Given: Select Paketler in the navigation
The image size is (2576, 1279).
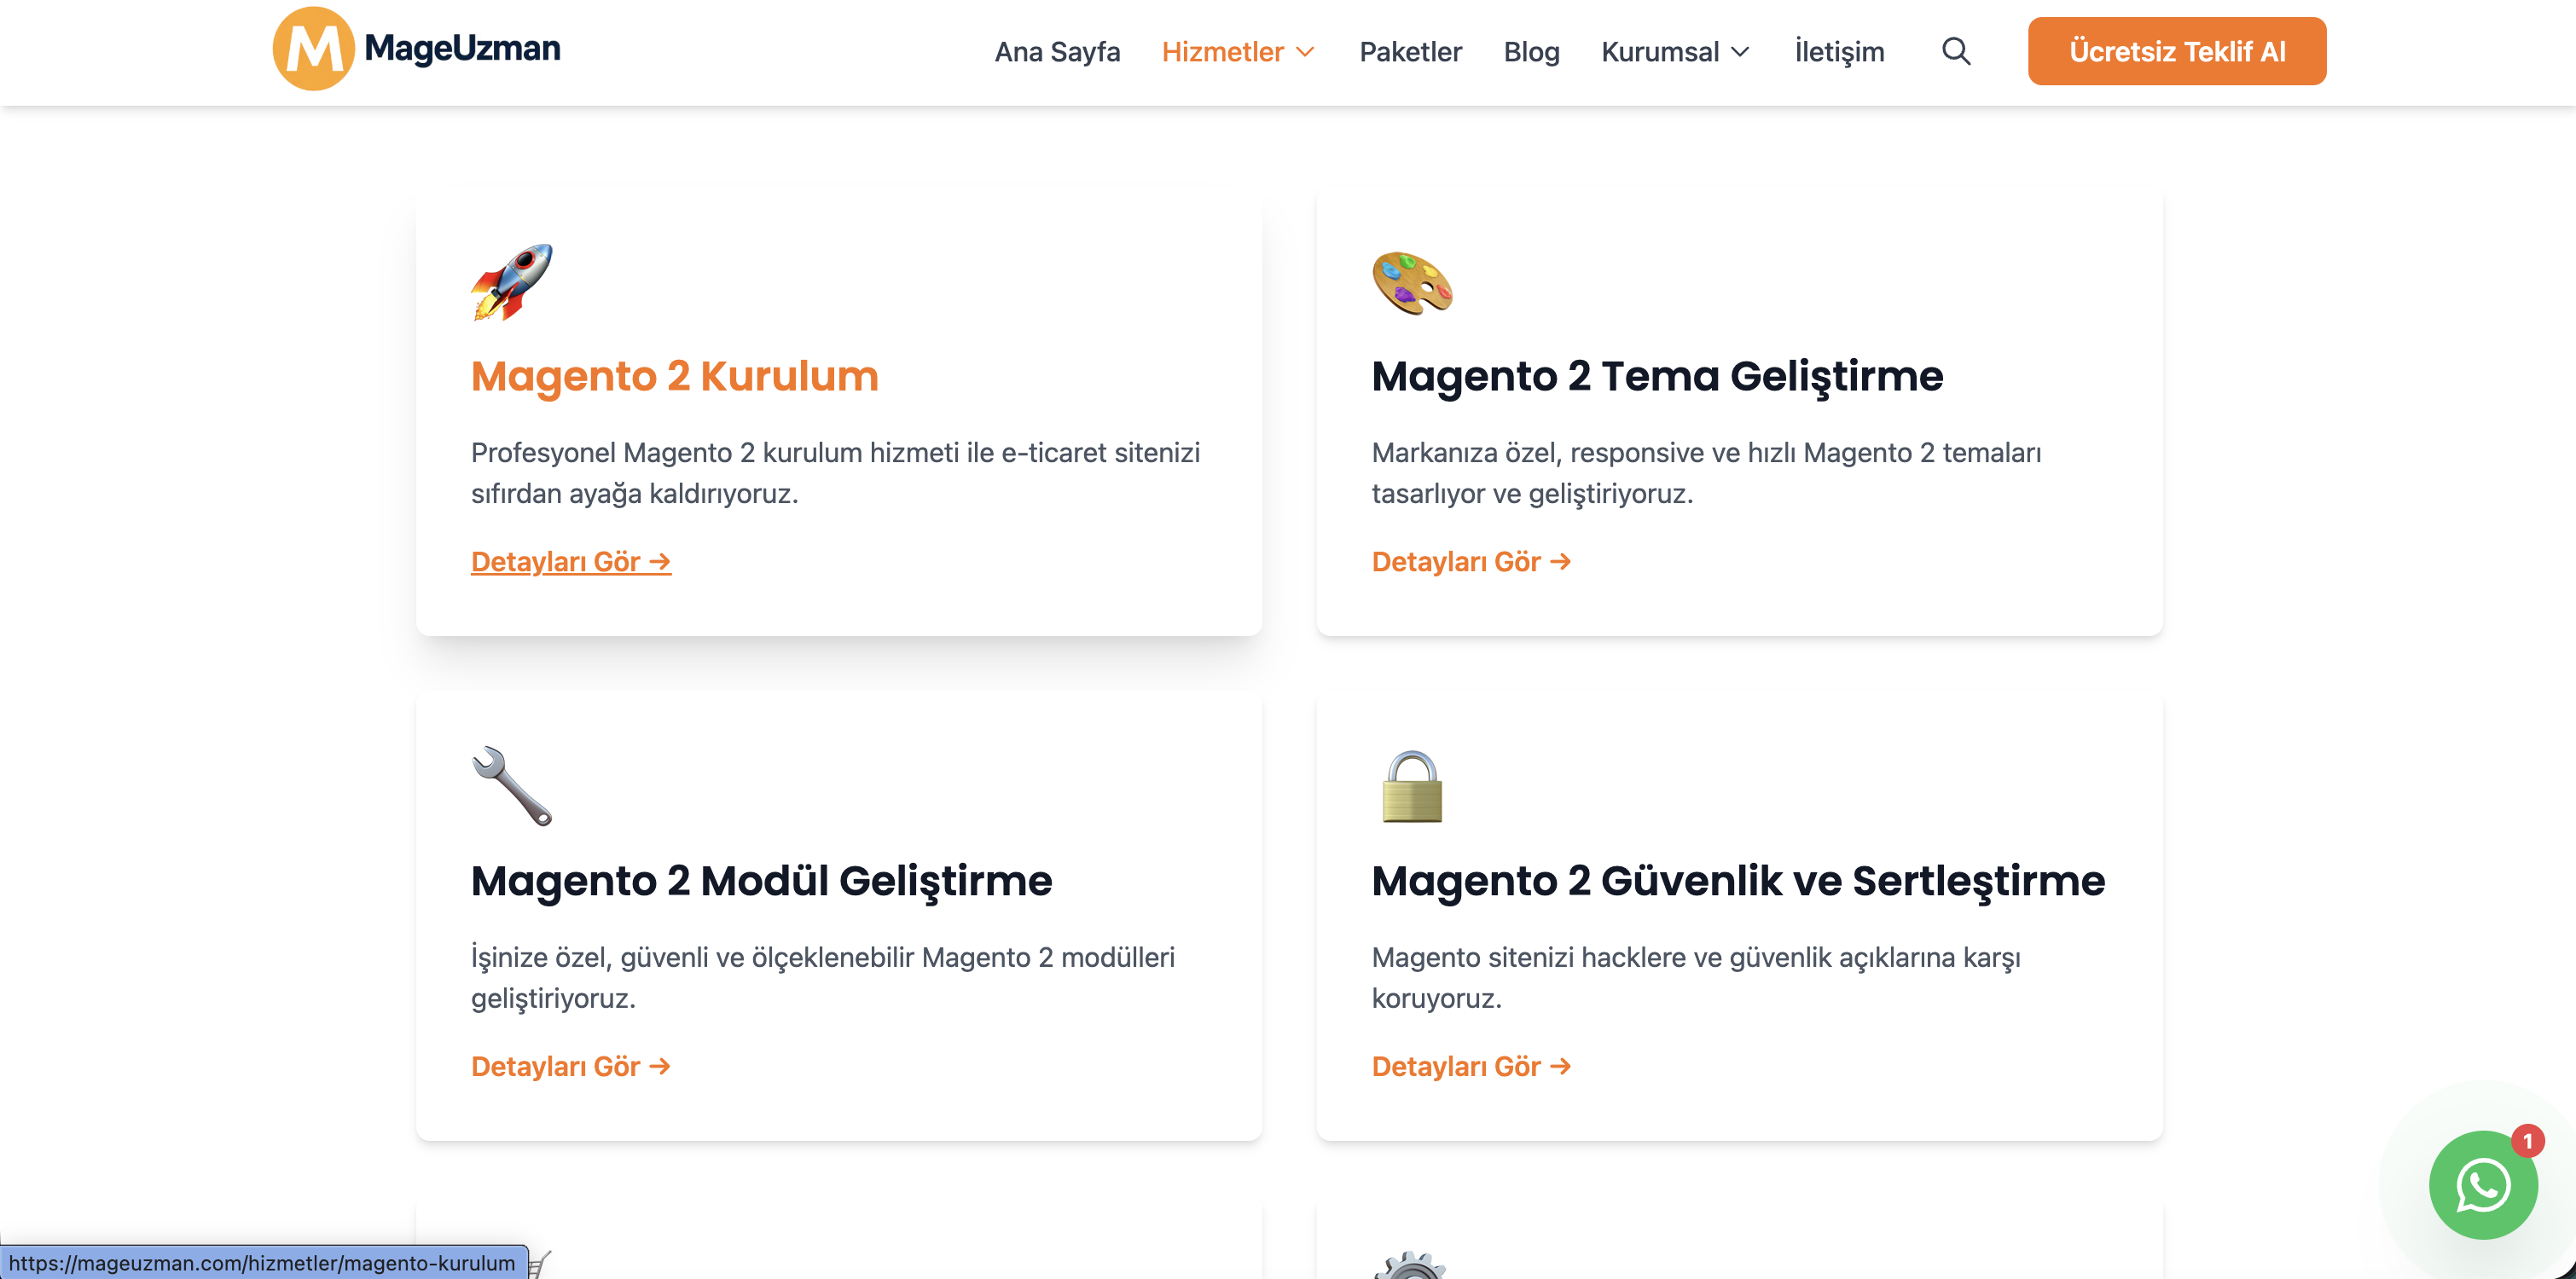Looking at the screenshot, I should [1410, 52].
